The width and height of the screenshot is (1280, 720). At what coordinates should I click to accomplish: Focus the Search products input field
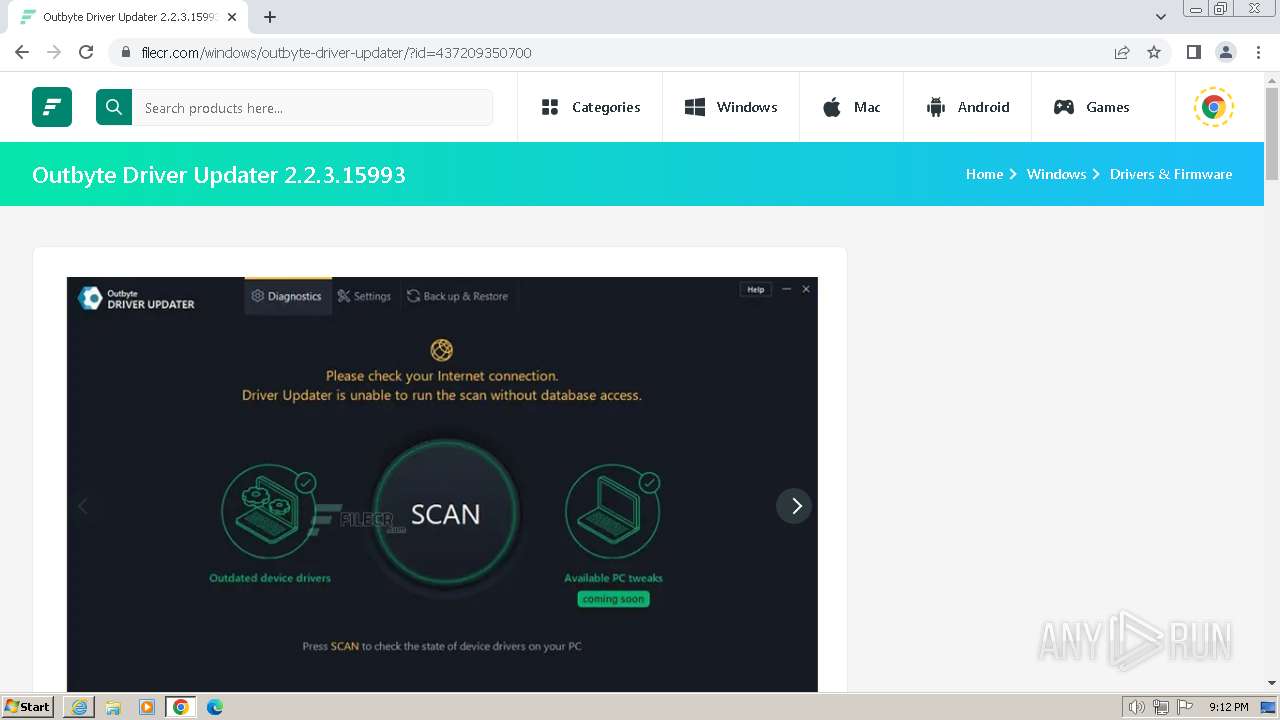point(313,107)
